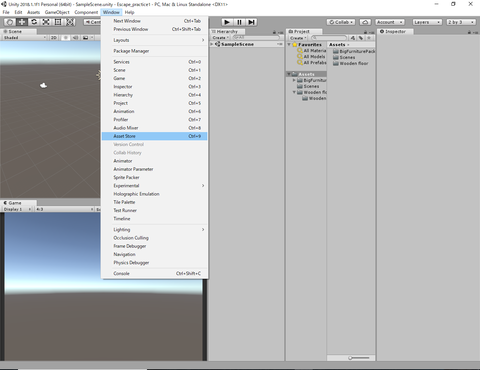Click the Play button

point(227,22)
